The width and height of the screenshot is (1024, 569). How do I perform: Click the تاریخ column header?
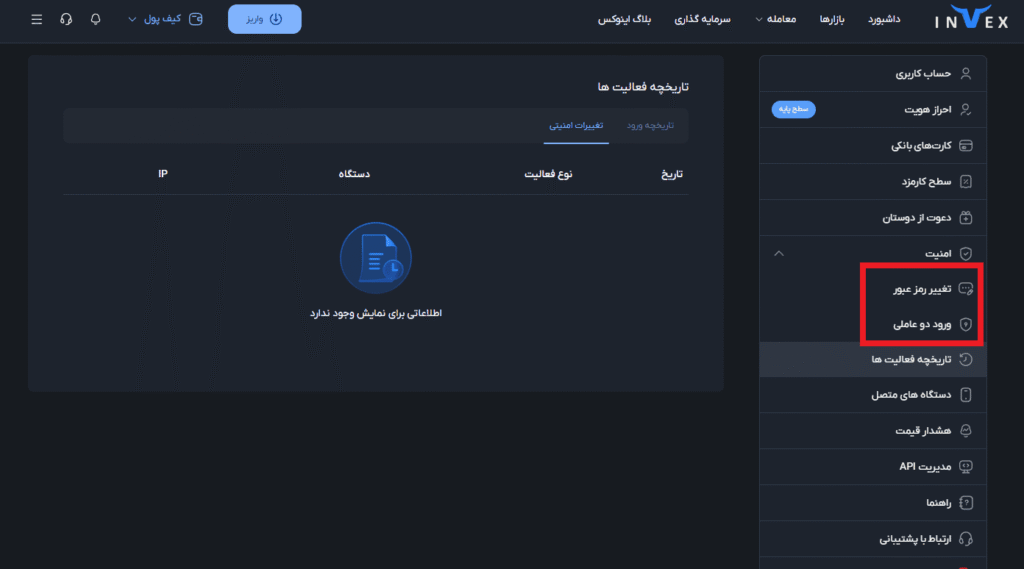(671, 174)
